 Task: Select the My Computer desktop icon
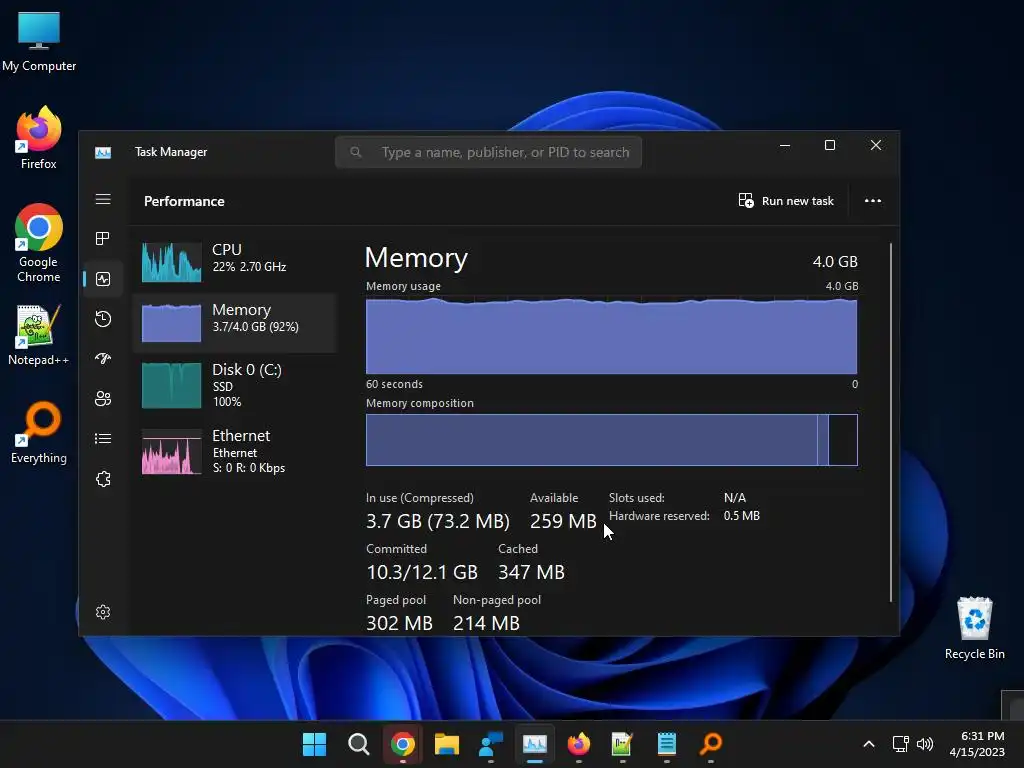39,42
